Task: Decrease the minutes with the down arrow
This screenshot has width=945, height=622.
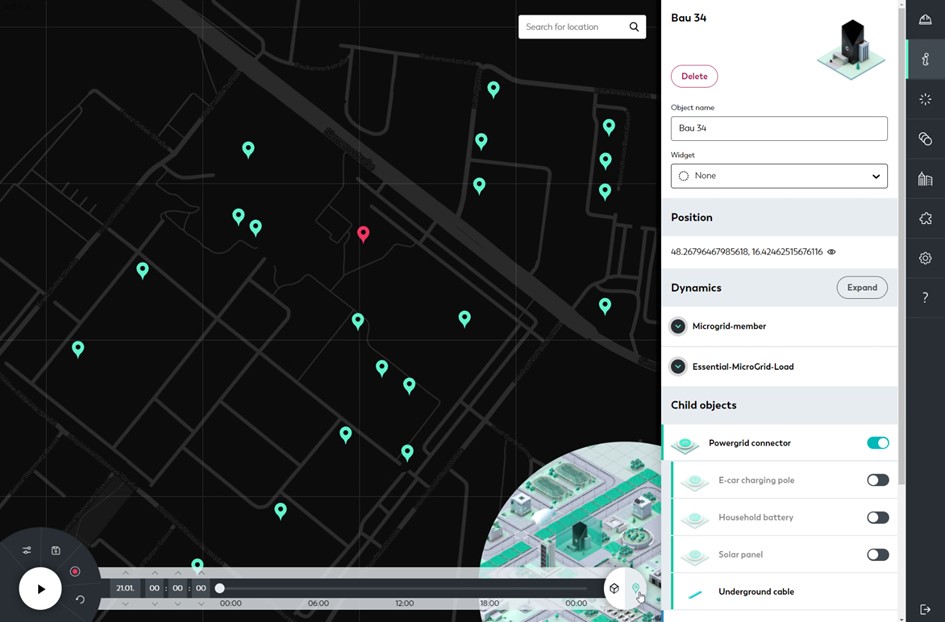Action: tap(178, 603)
